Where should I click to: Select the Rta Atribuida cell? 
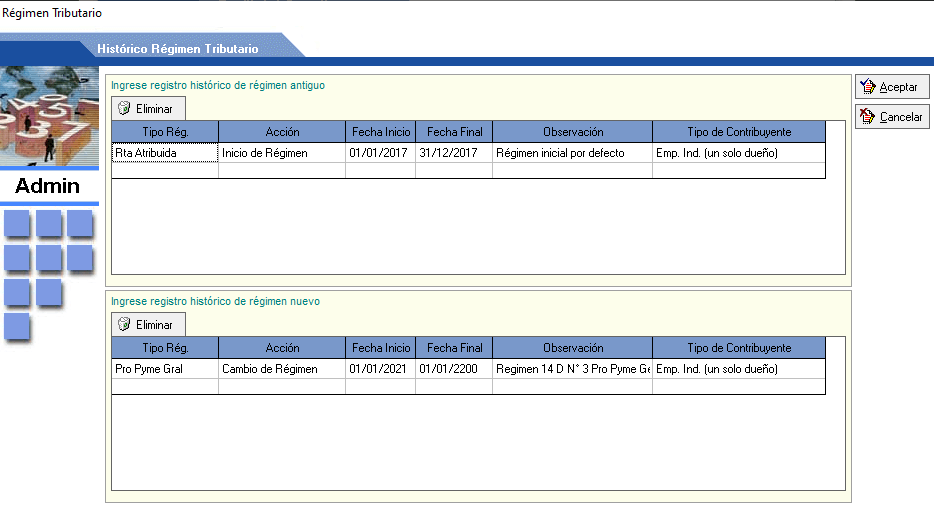(165, 153)
